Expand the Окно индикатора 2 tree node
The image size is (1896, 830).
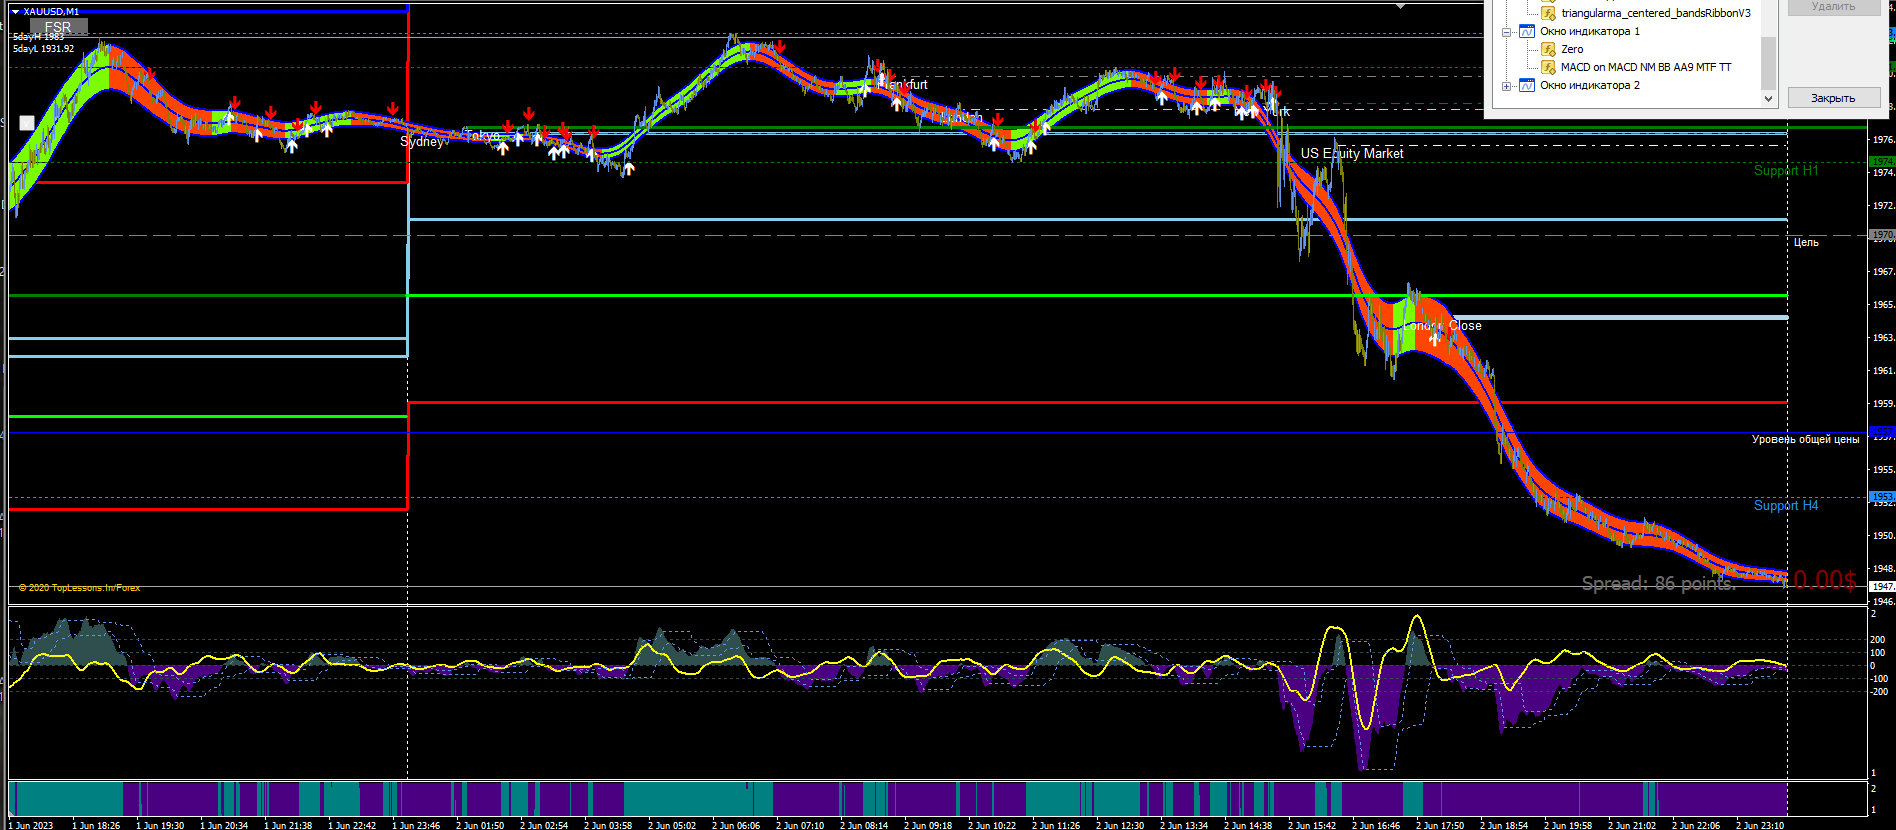(1506, 86)
